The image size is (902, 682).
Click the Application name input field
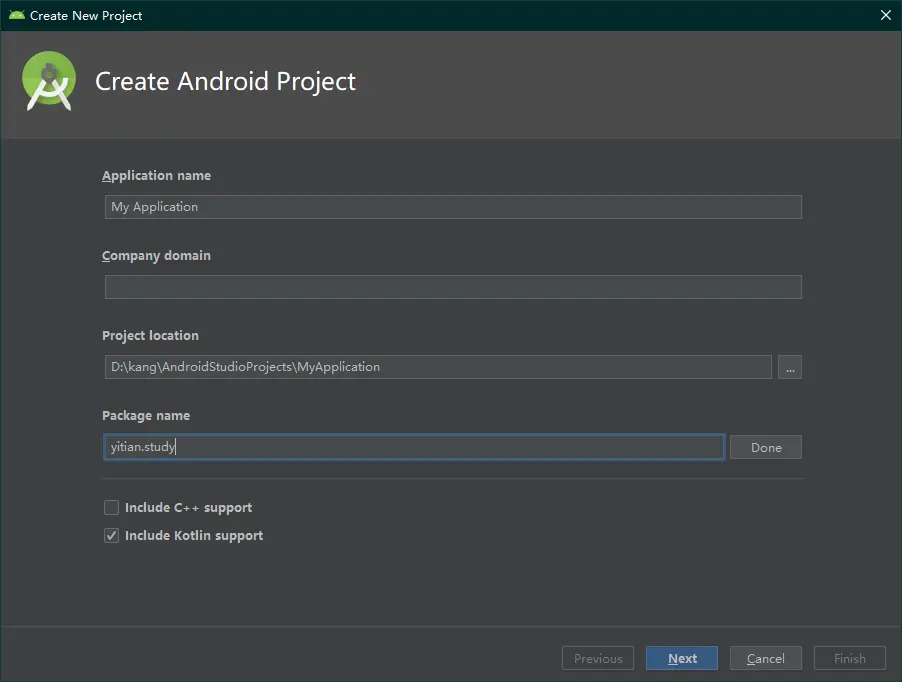[453, 206]
